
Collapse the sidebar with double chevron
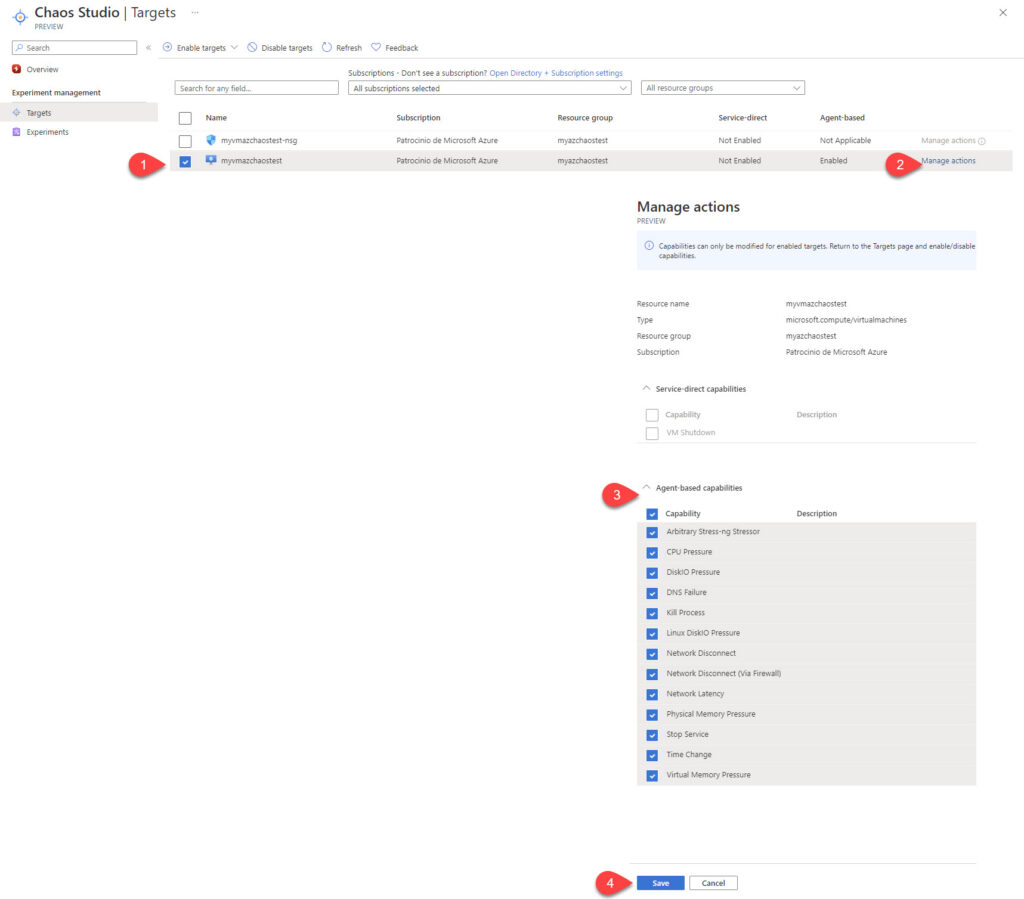pos(148,48)
